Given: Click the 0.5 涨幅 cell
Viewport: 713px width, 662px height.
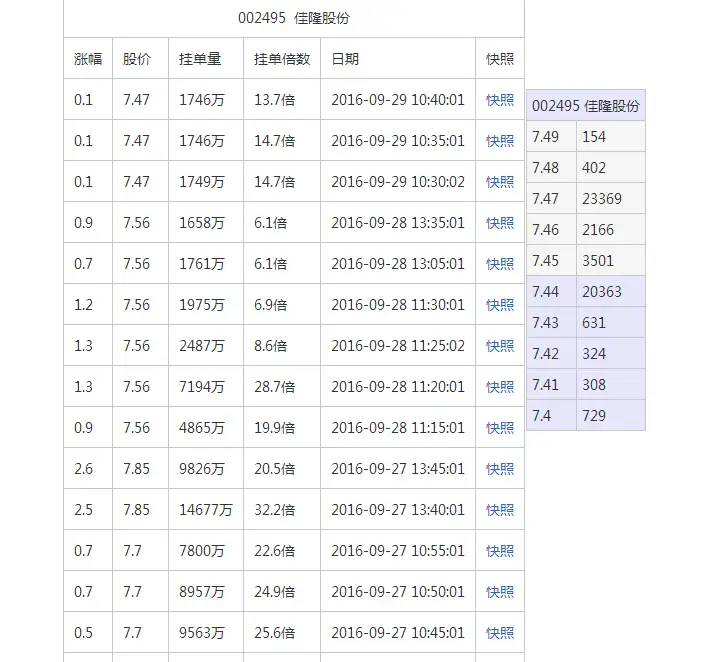Looking at the screenshot, I should pyautogui.click(x=88, y=632).
